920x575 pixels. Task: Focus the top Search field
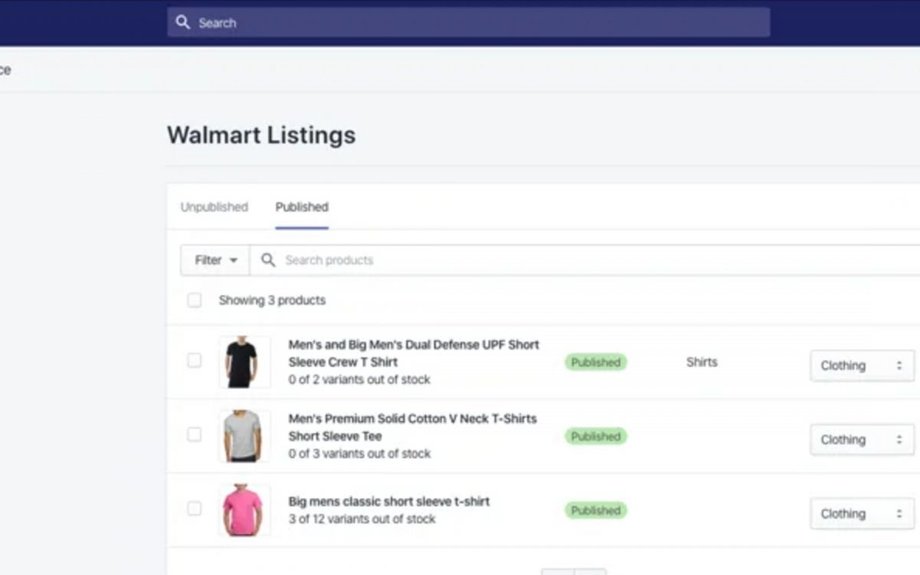468,22
